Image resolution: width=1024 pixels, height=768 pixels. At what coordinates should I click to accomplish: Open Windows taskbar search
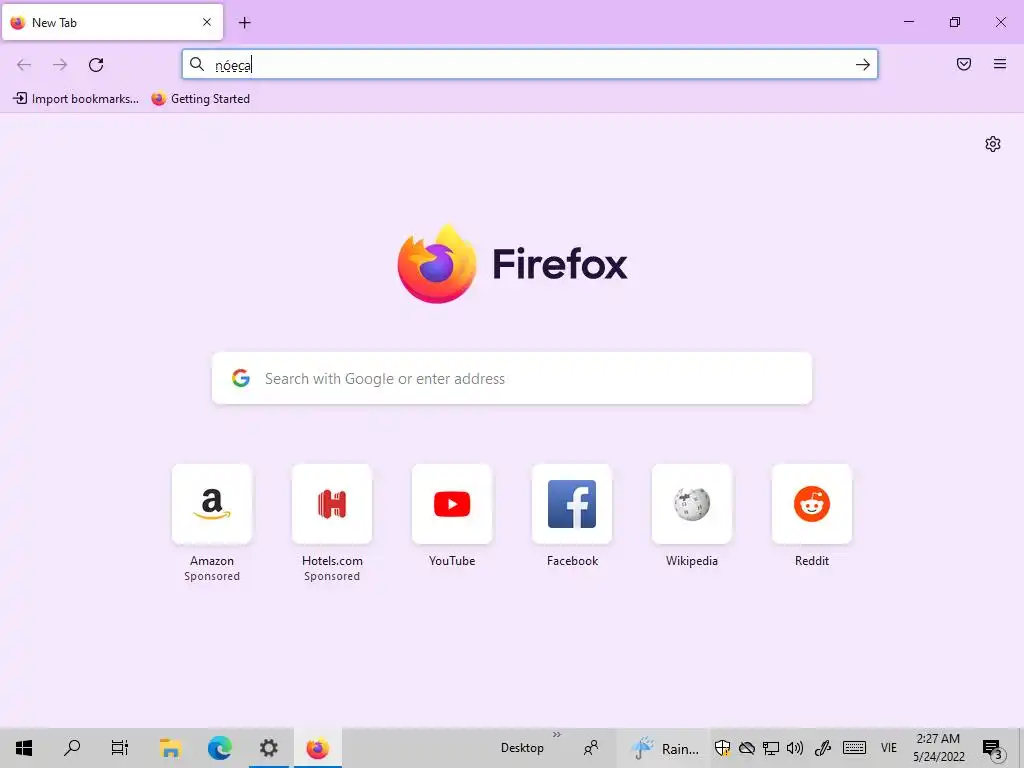click(72, 748)
